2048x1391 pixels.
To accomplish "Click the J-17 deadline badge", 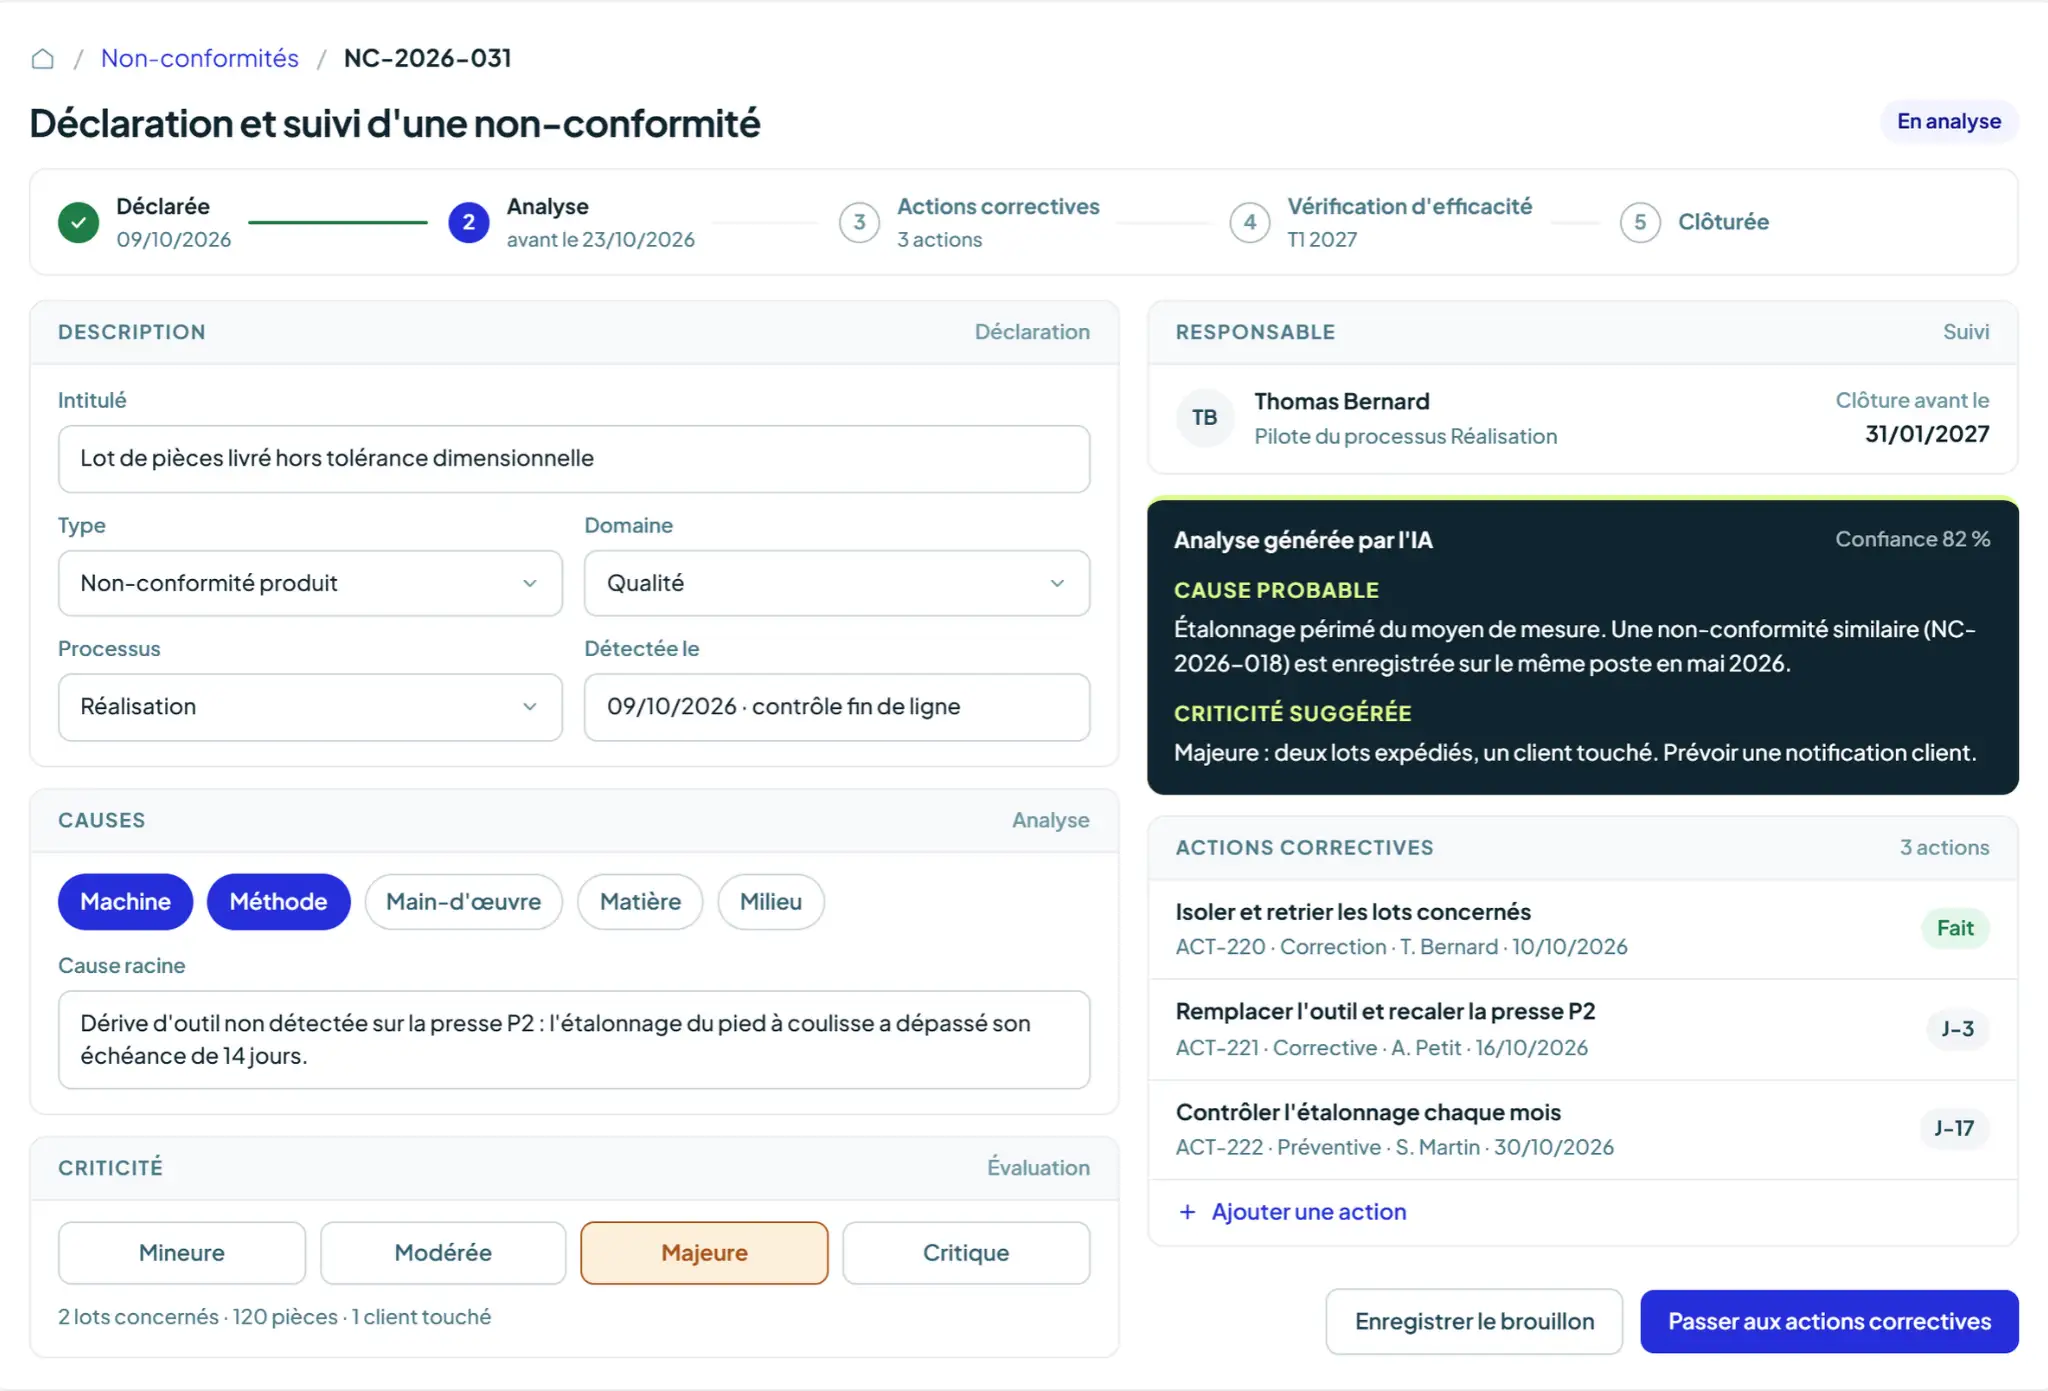I will [1954, 1129].
